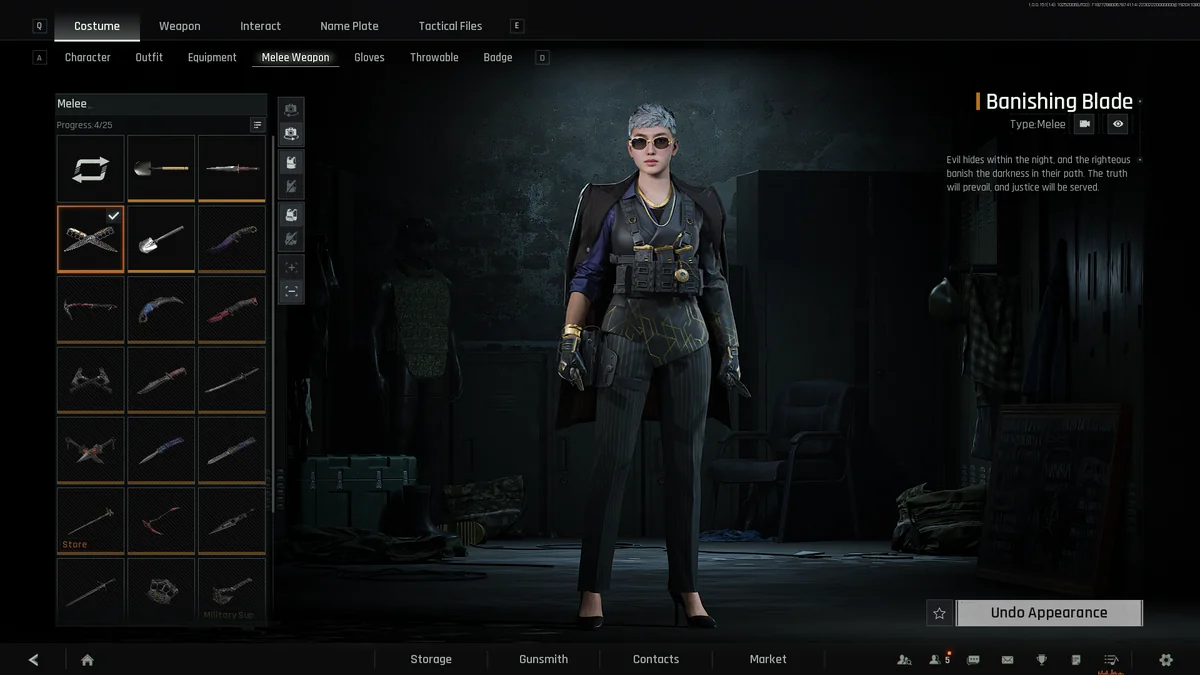
Task: Select the Character sub-tab
Action: click(88, 57)
